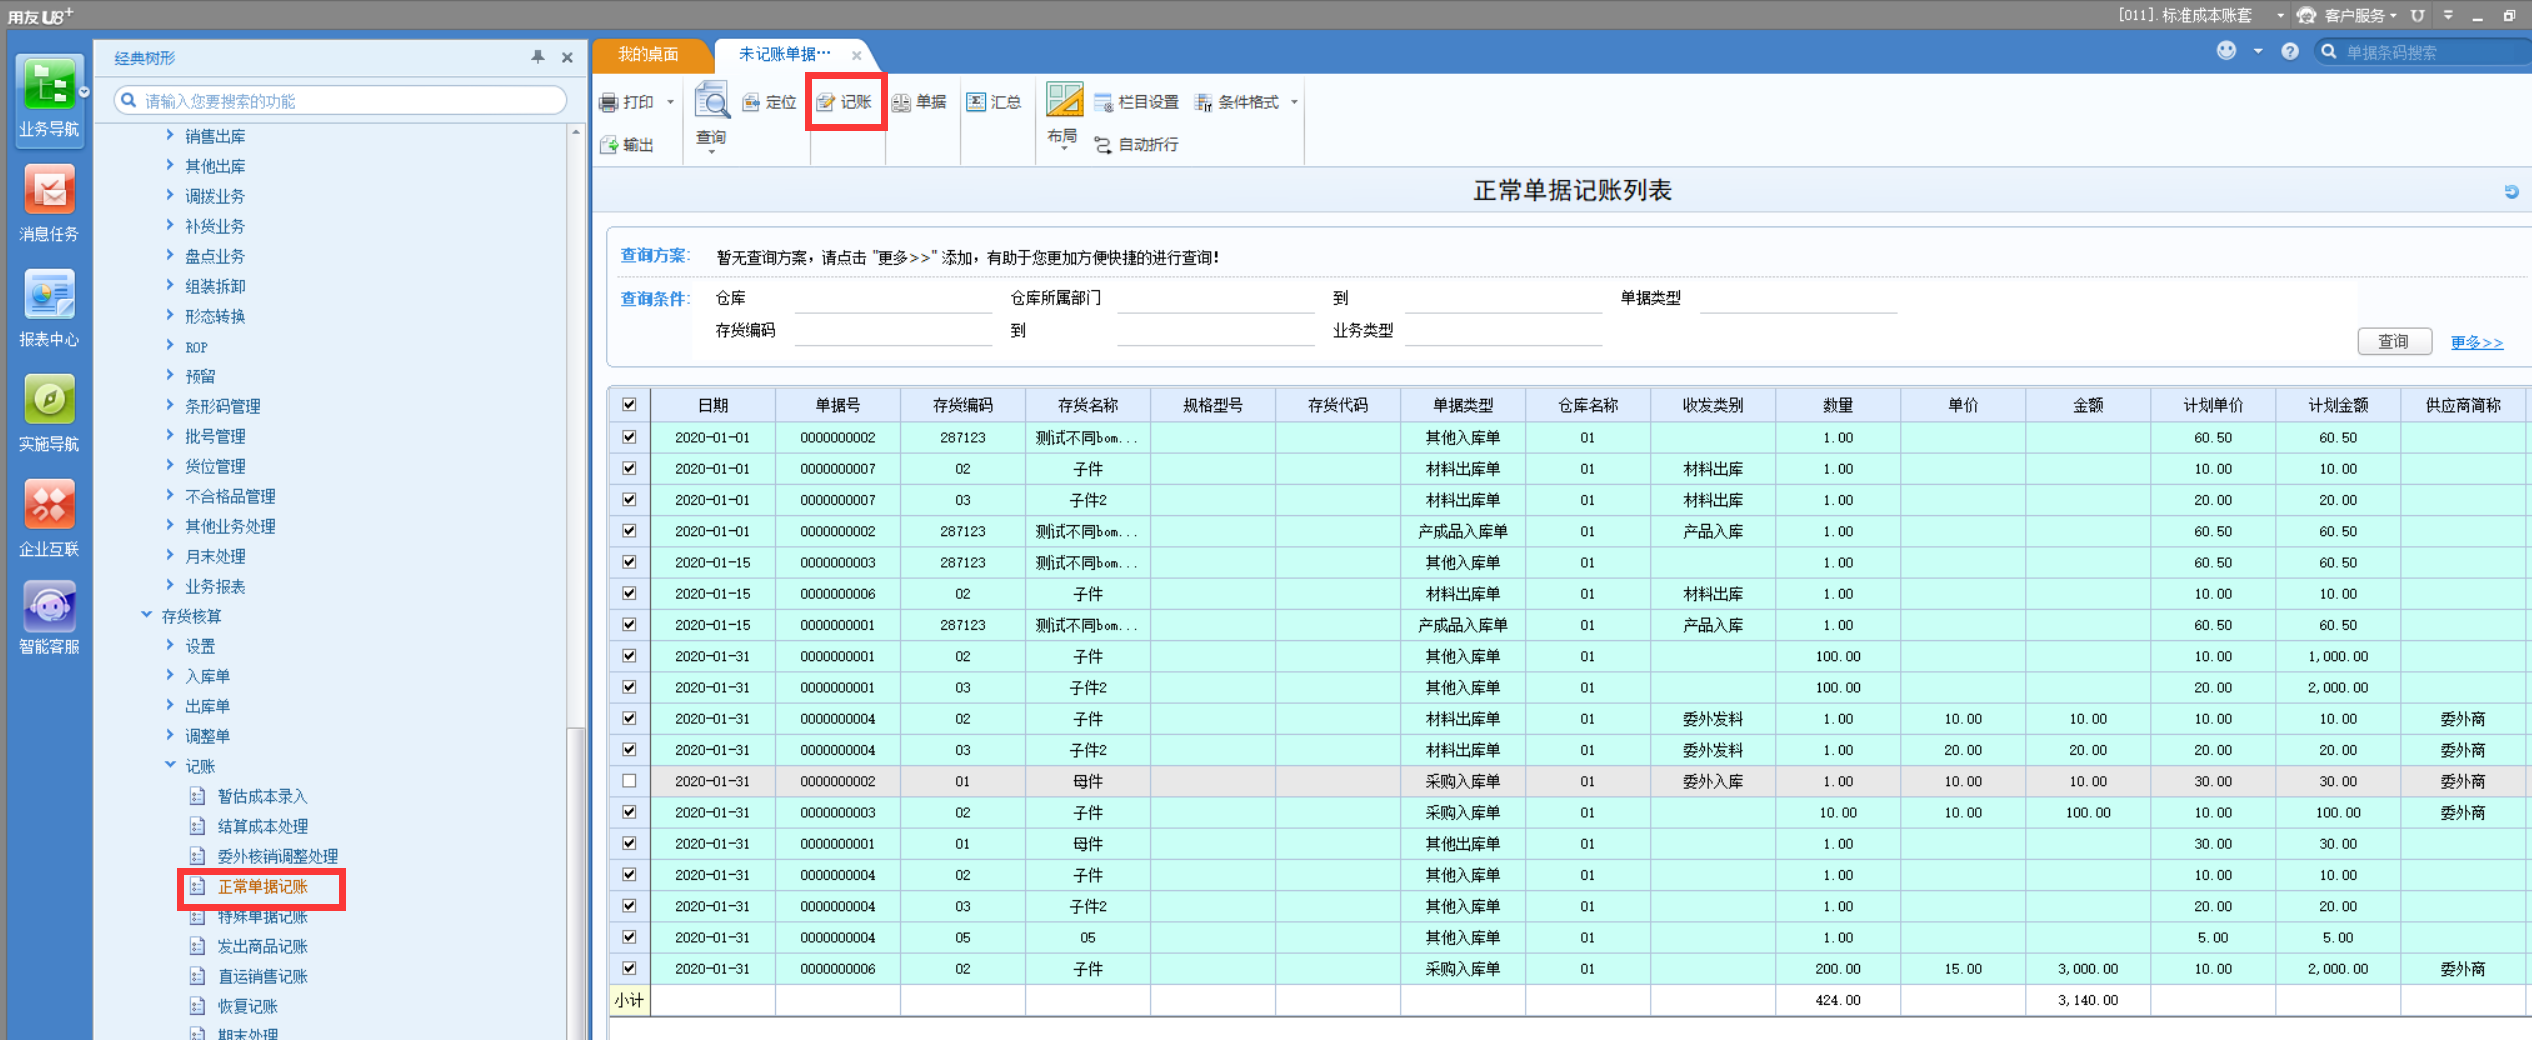Click the 更多>> link
This screenshot has height=1040, width=2532.
coord(2476,342)
